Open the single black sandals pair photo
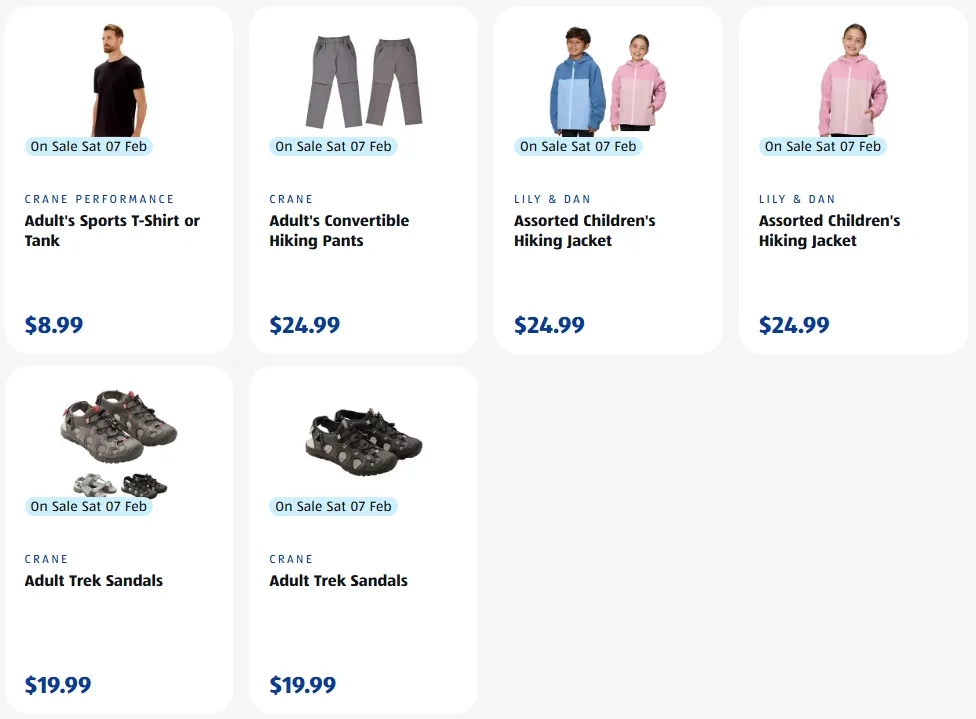976x719 pixels. [x=363, y=442]
